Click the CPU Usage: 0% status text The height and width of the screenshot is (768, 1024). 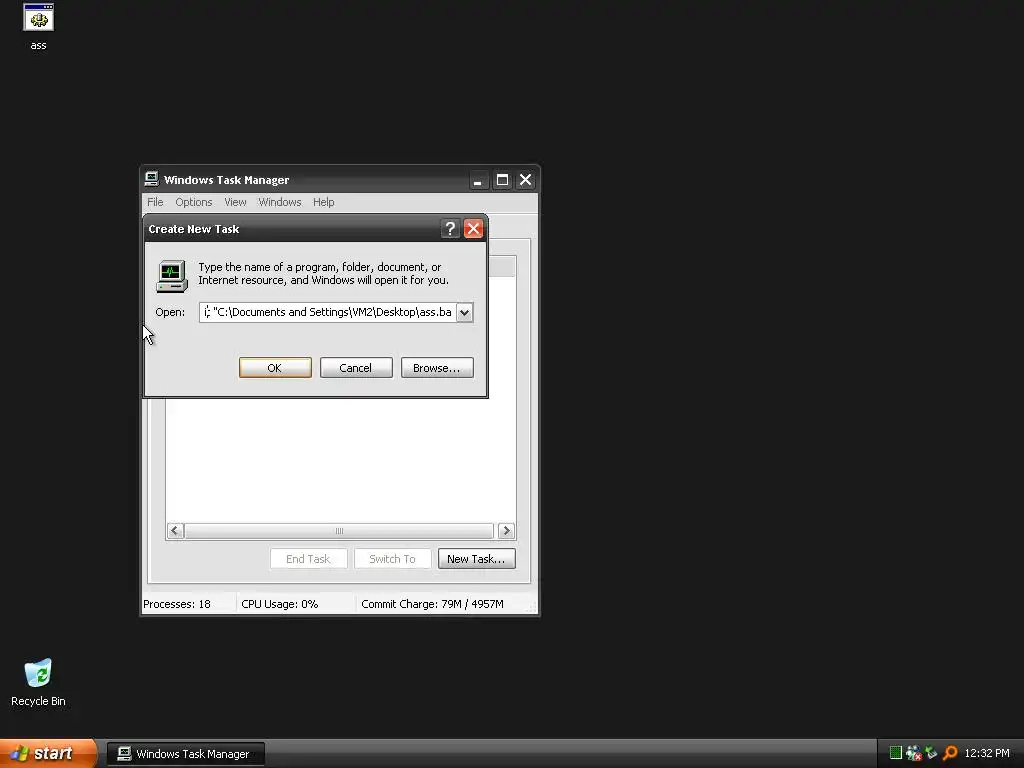[280, 604]
